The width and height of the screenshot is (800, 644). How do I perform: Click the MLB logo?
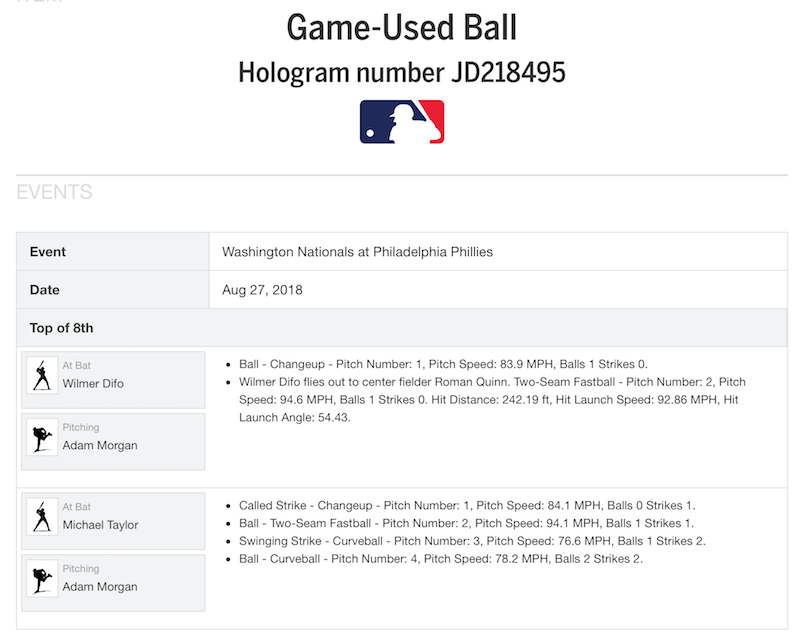401,122
